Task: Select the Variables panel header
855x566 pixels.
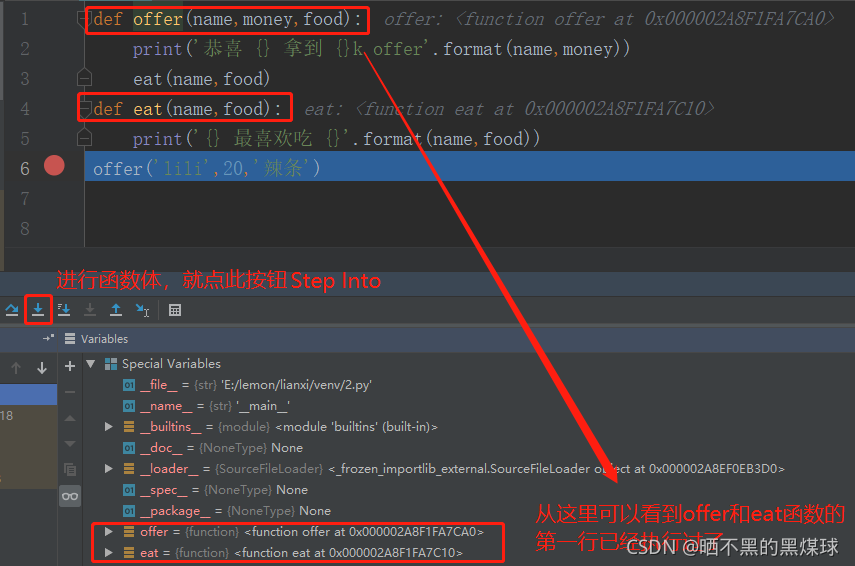Action: pos(104,339)
